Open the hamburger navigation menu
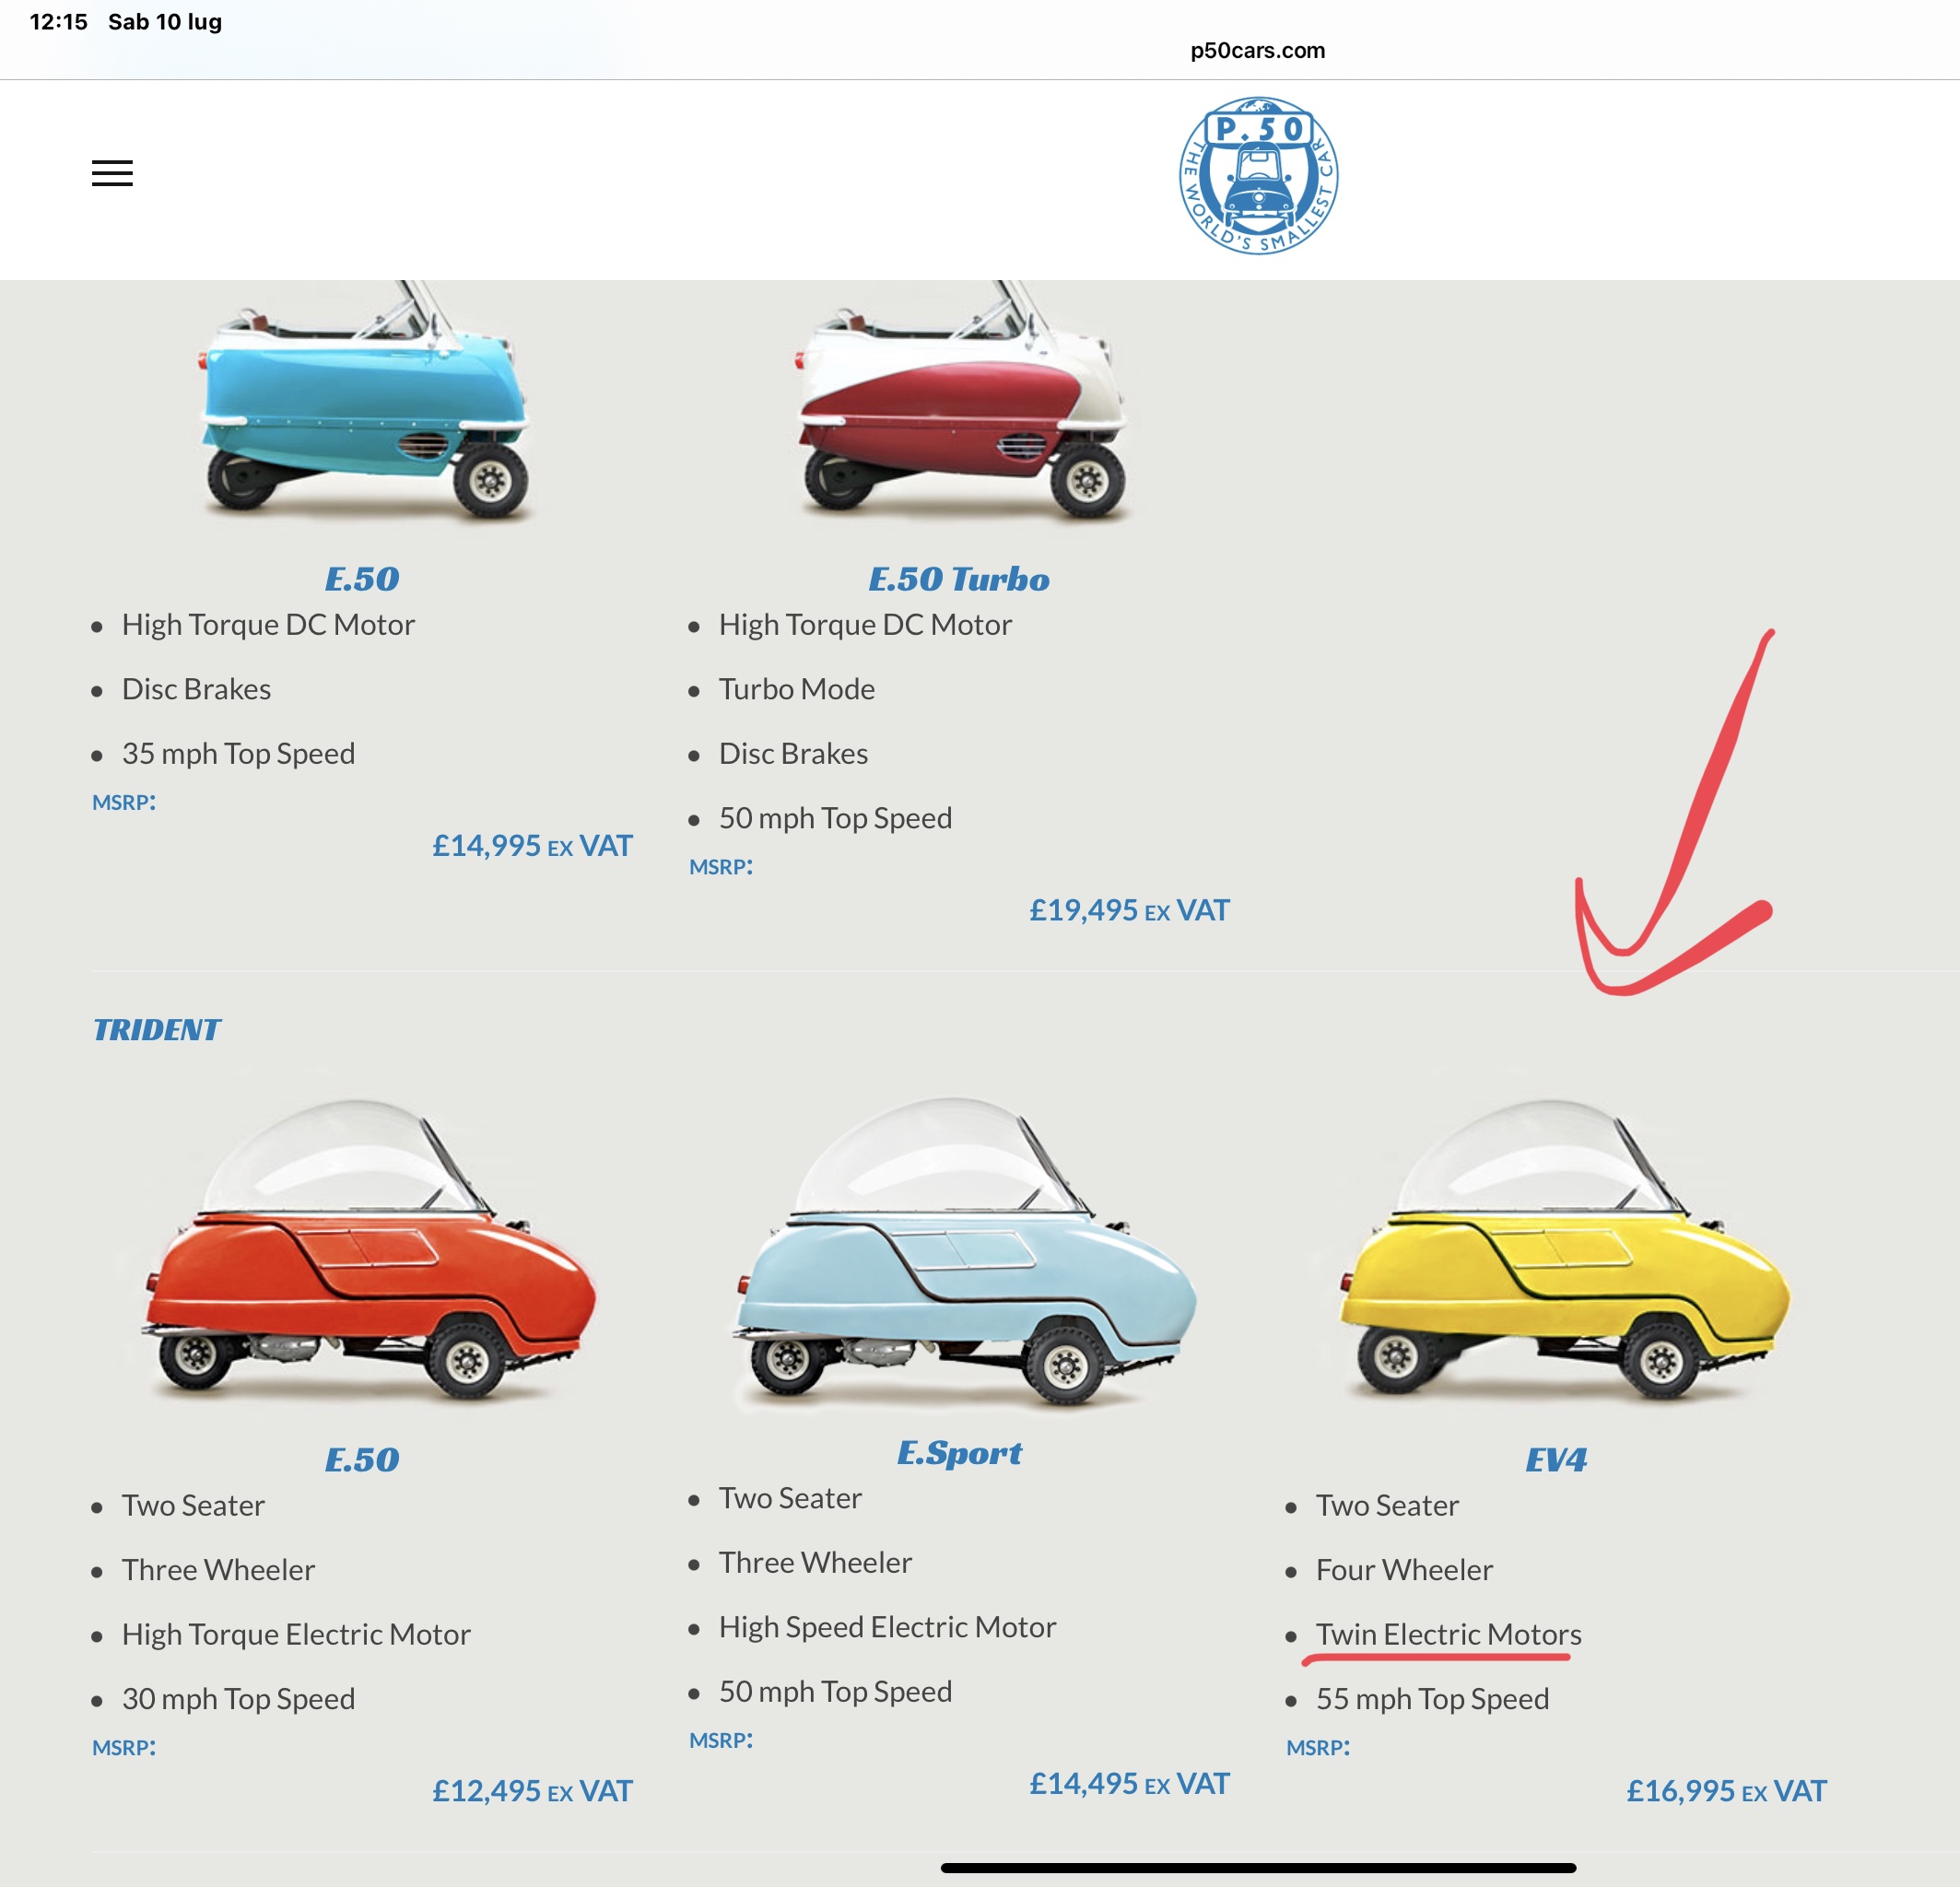The image size is (1960, 1887). click(x=112, y=173)
